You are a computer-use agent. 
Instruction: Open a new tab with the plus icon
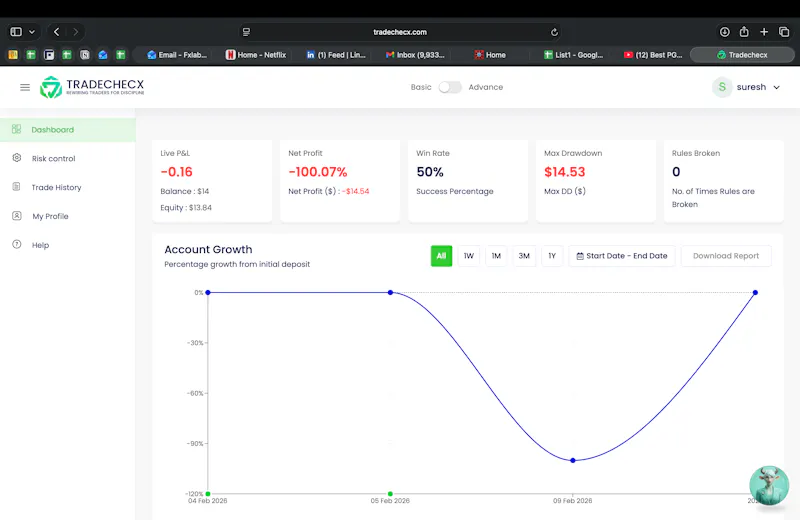[764, 32]
